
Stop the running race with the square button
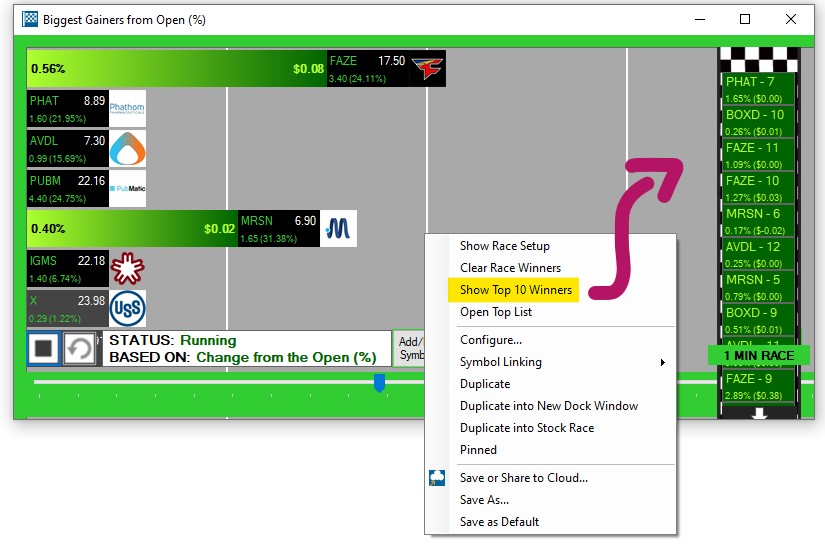[x=44, y=349]
